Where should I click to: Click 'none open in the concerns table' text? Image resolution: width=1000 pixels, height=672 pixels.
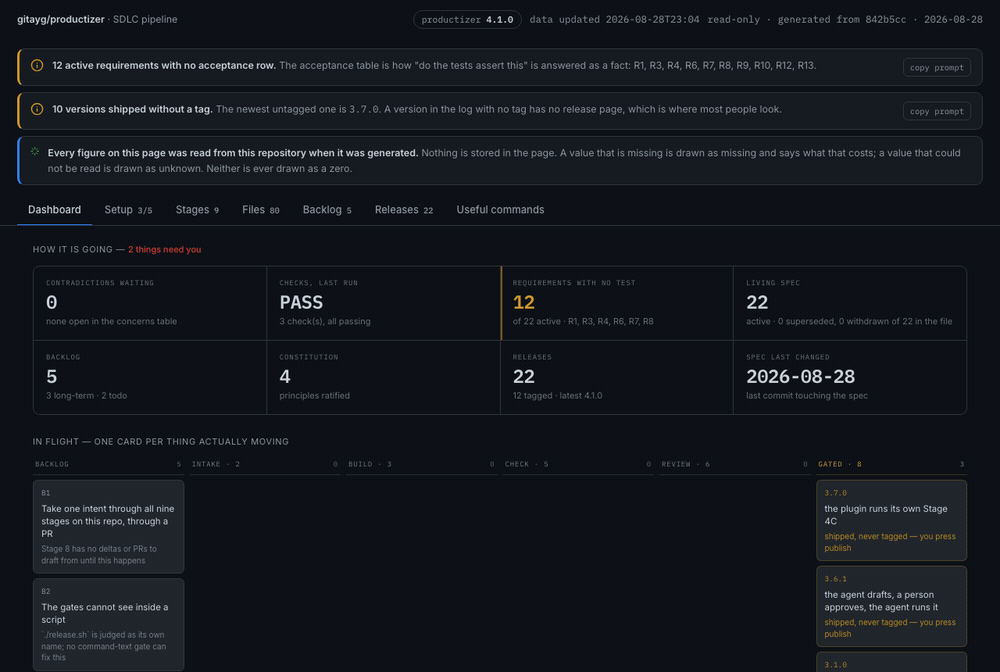tap(112, 321)
